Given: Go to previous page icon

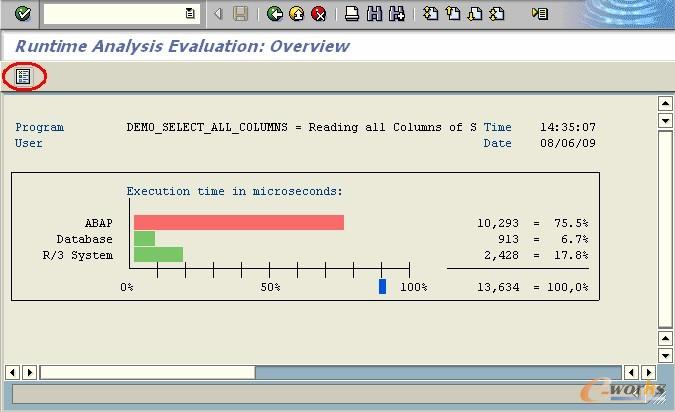Looking at the screenshot, I should click(454, 14).
